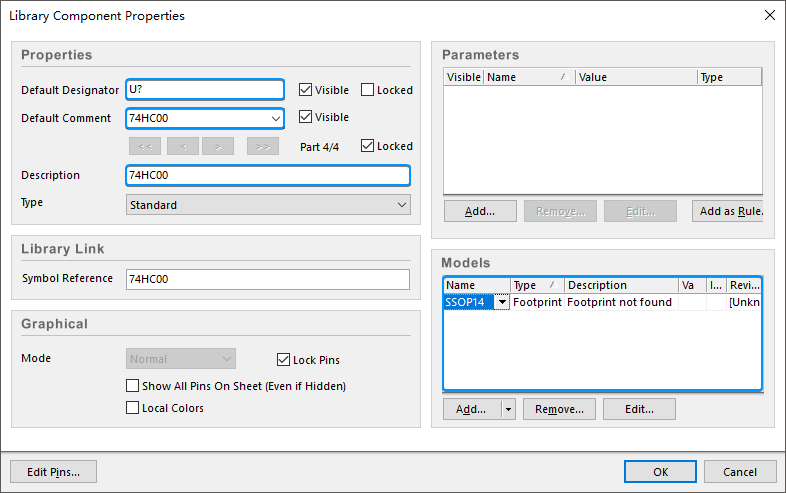This screenshot has height=493, width=786.
Task: Sort parameters by Visible column header
Action: [x=464, y=77]
